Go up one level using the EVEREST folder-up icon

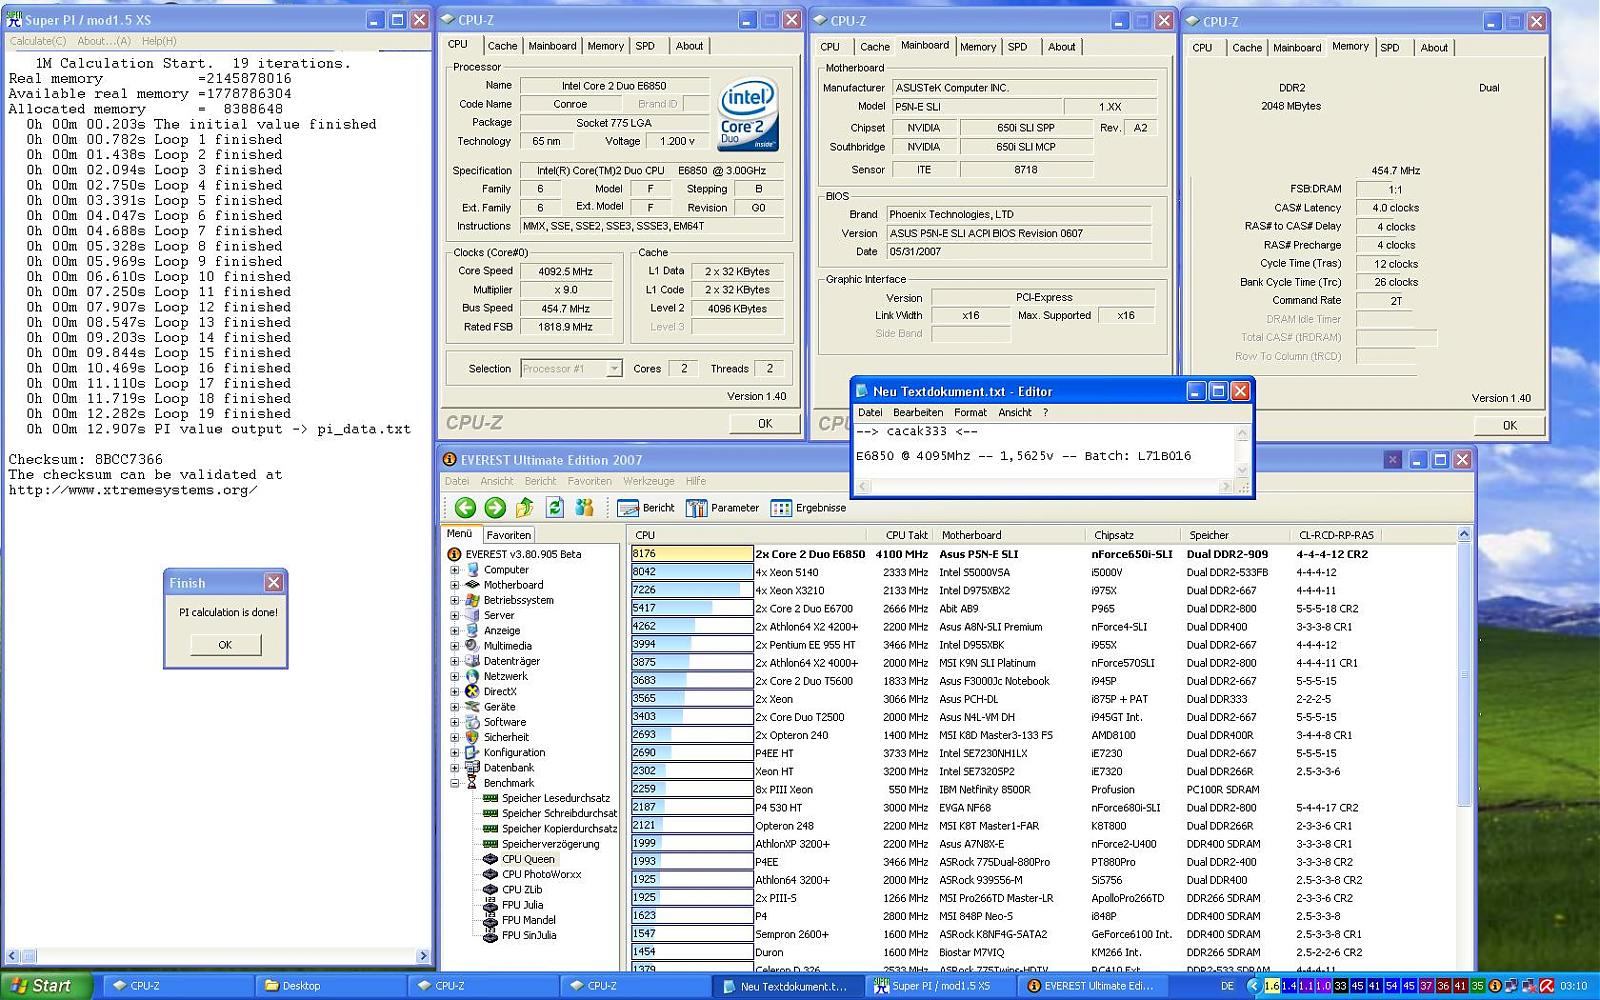pyautogui.click(x=525, y=508)
